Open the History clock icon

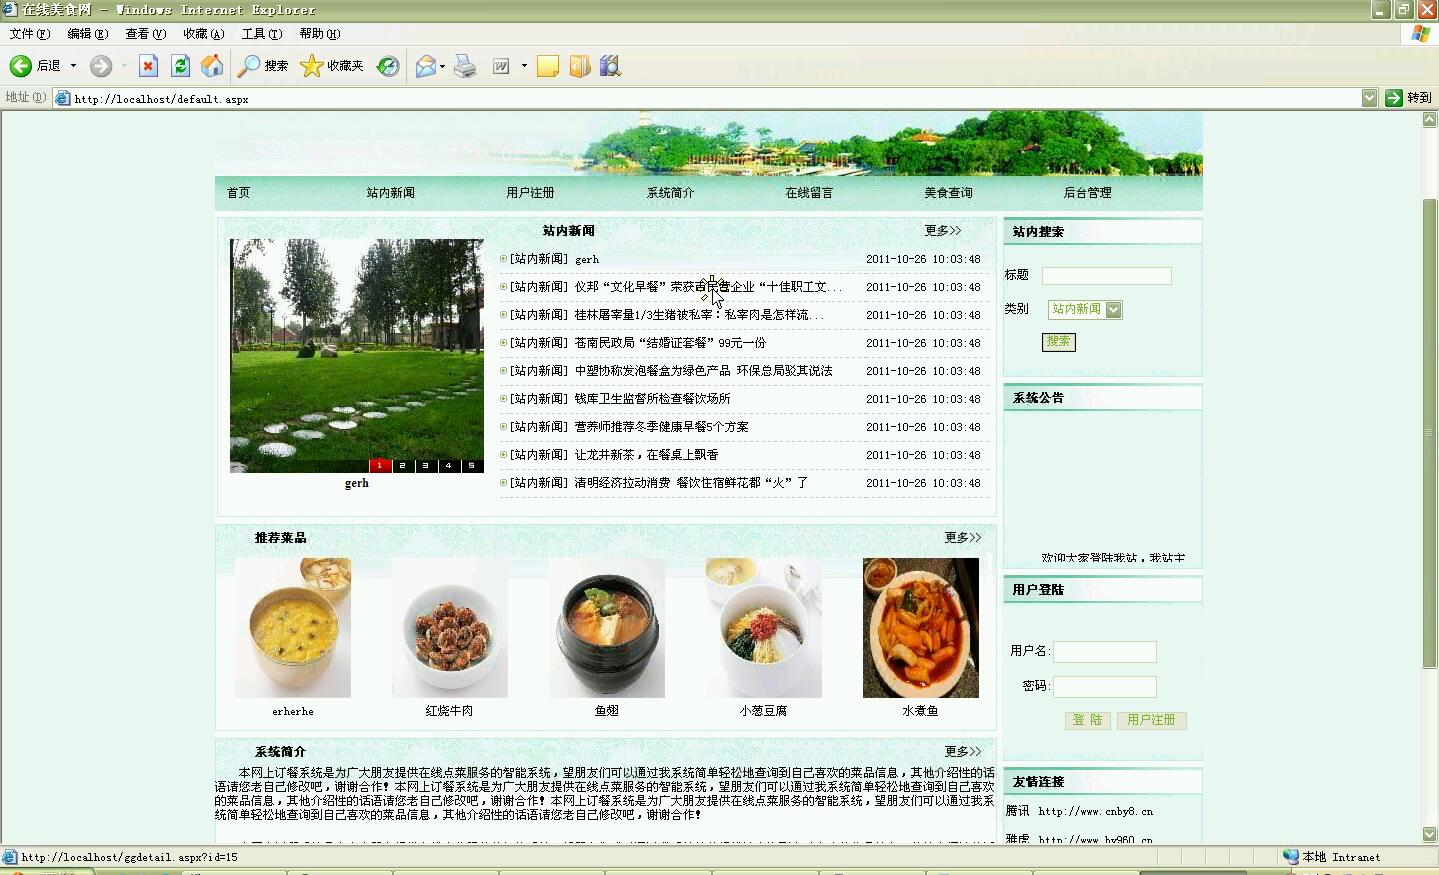tap(388, 66)
